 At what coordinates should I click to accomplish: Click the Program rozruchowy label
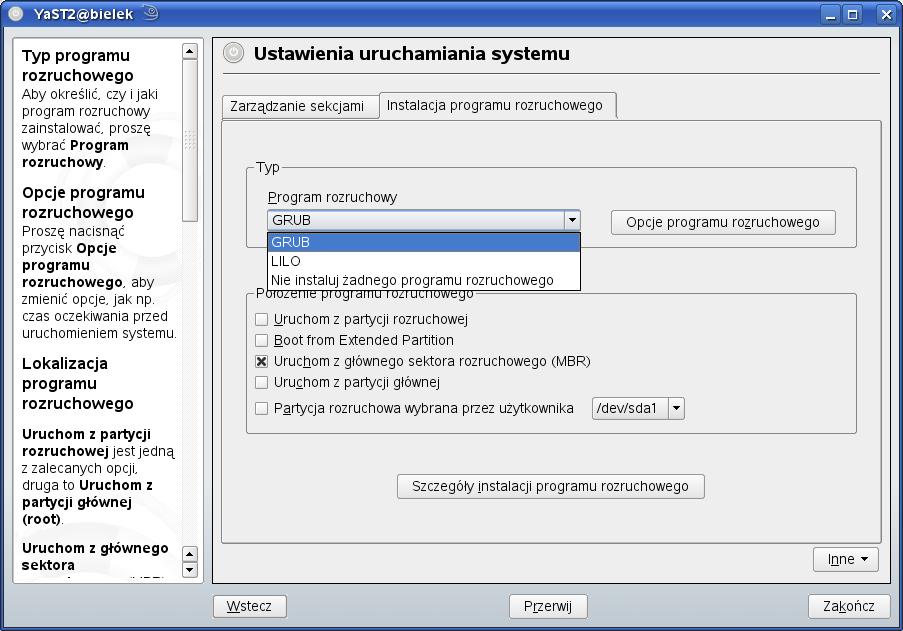(332, 197)
